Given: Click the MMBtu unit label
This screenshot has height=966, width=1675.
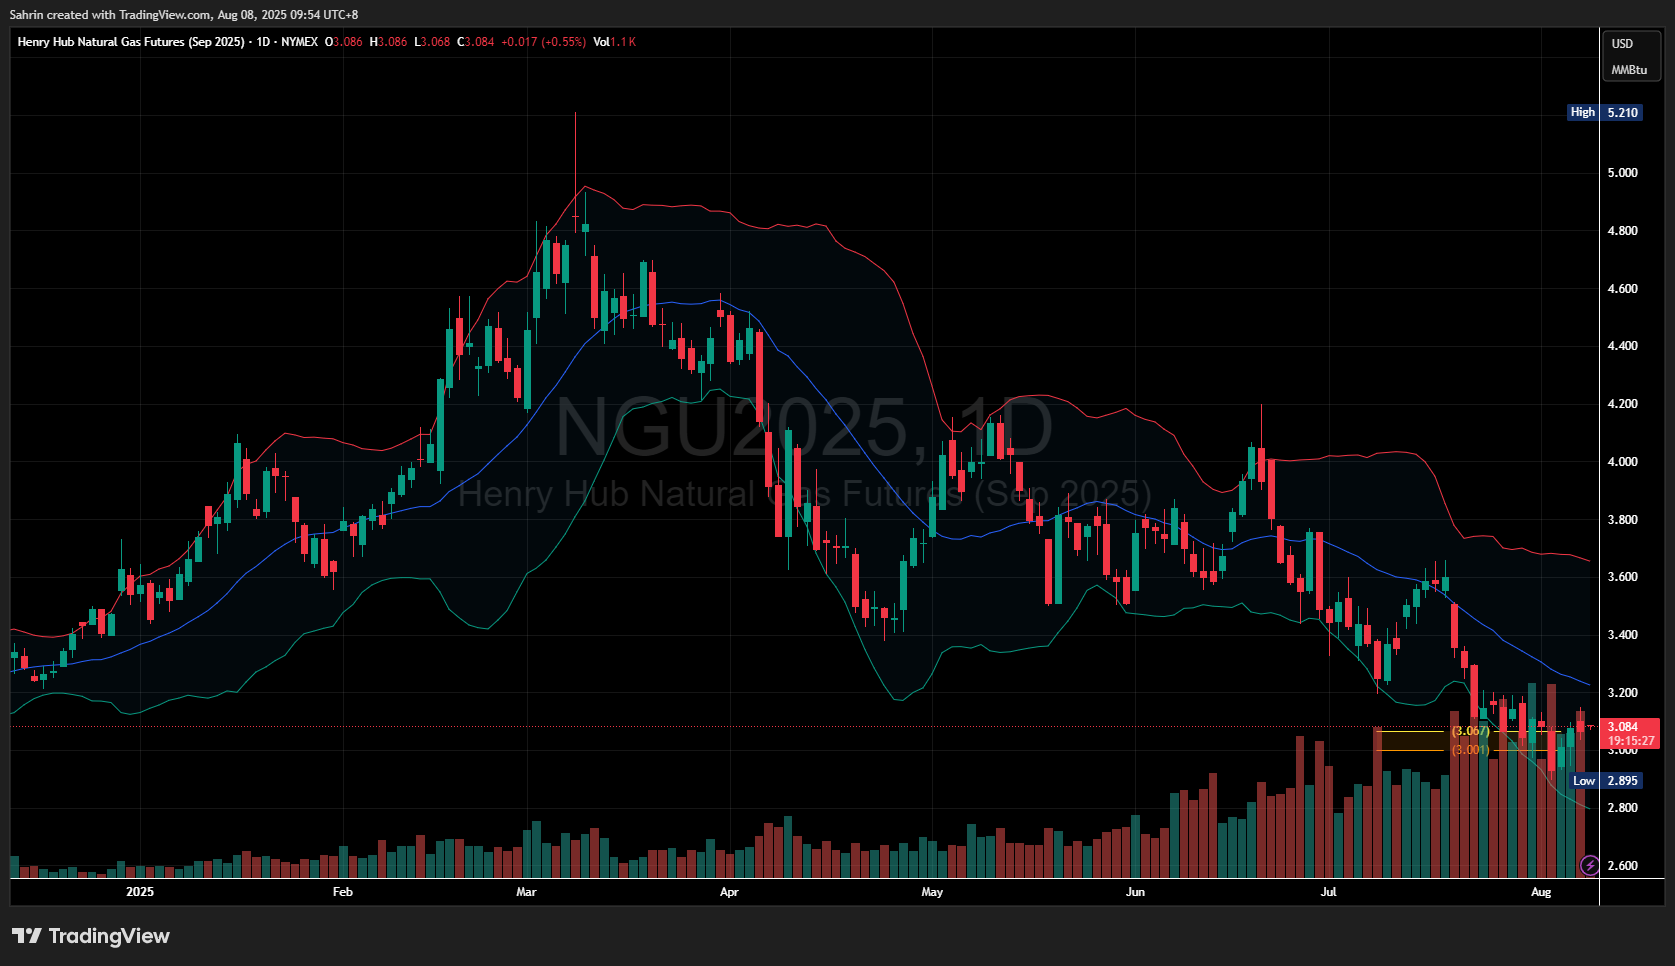Looking at the screenshot, I should 1629,70.
